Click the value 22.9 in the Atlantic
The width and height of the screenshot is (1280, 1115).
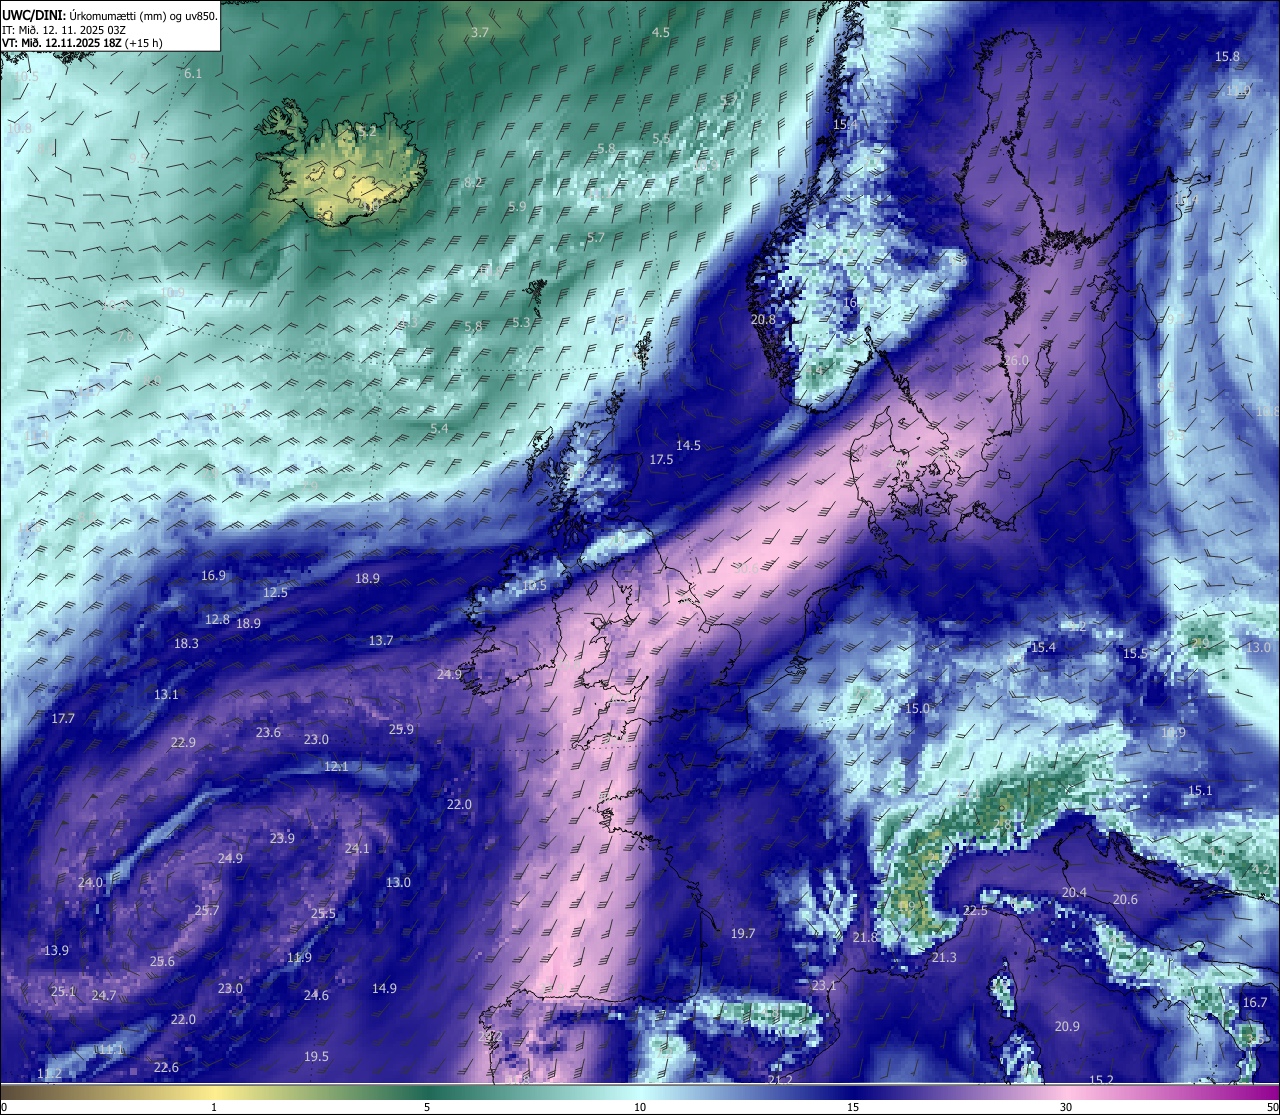click(183, 742)
